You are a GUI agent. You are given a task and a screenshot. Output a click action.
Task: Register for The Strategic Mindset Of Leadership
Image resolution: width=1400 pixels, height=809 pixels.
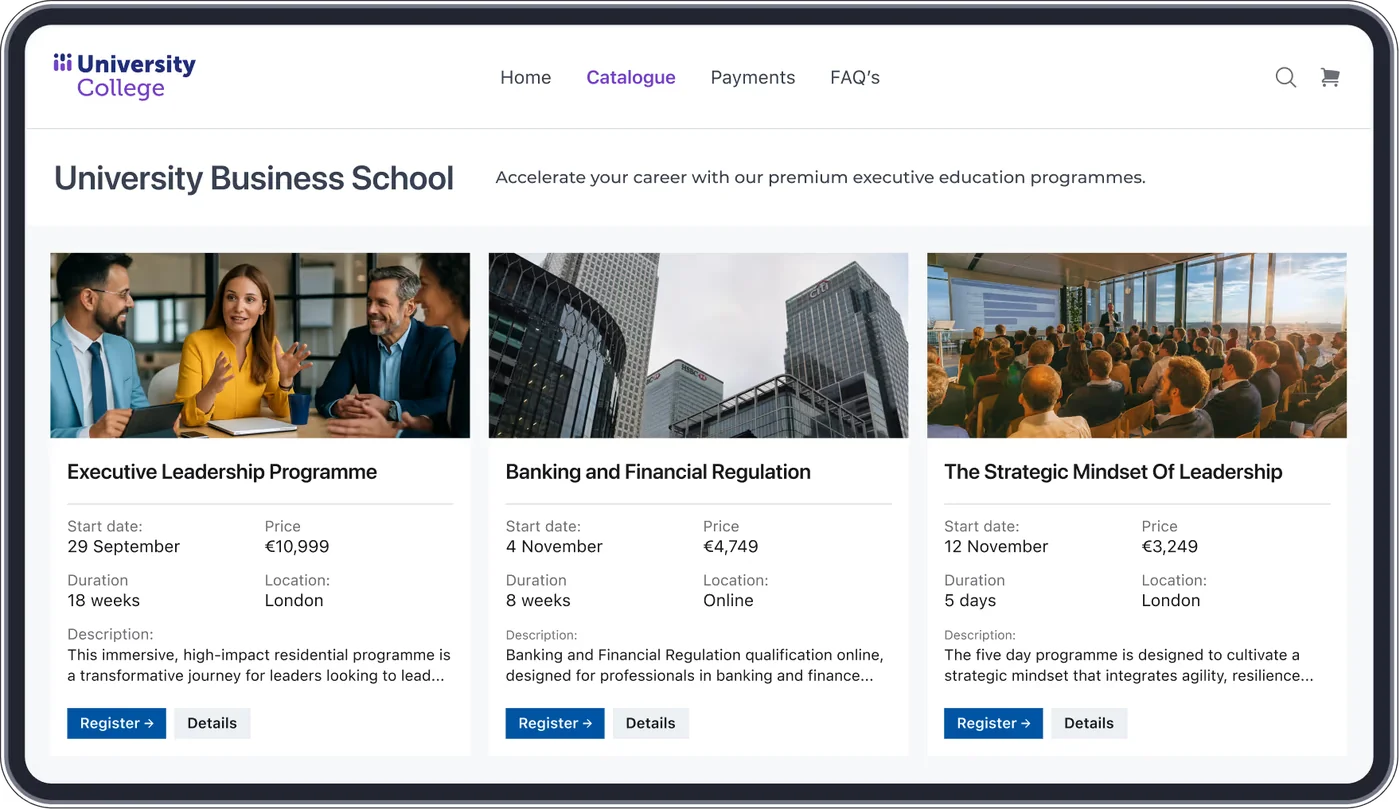click(x=993, y=723)
